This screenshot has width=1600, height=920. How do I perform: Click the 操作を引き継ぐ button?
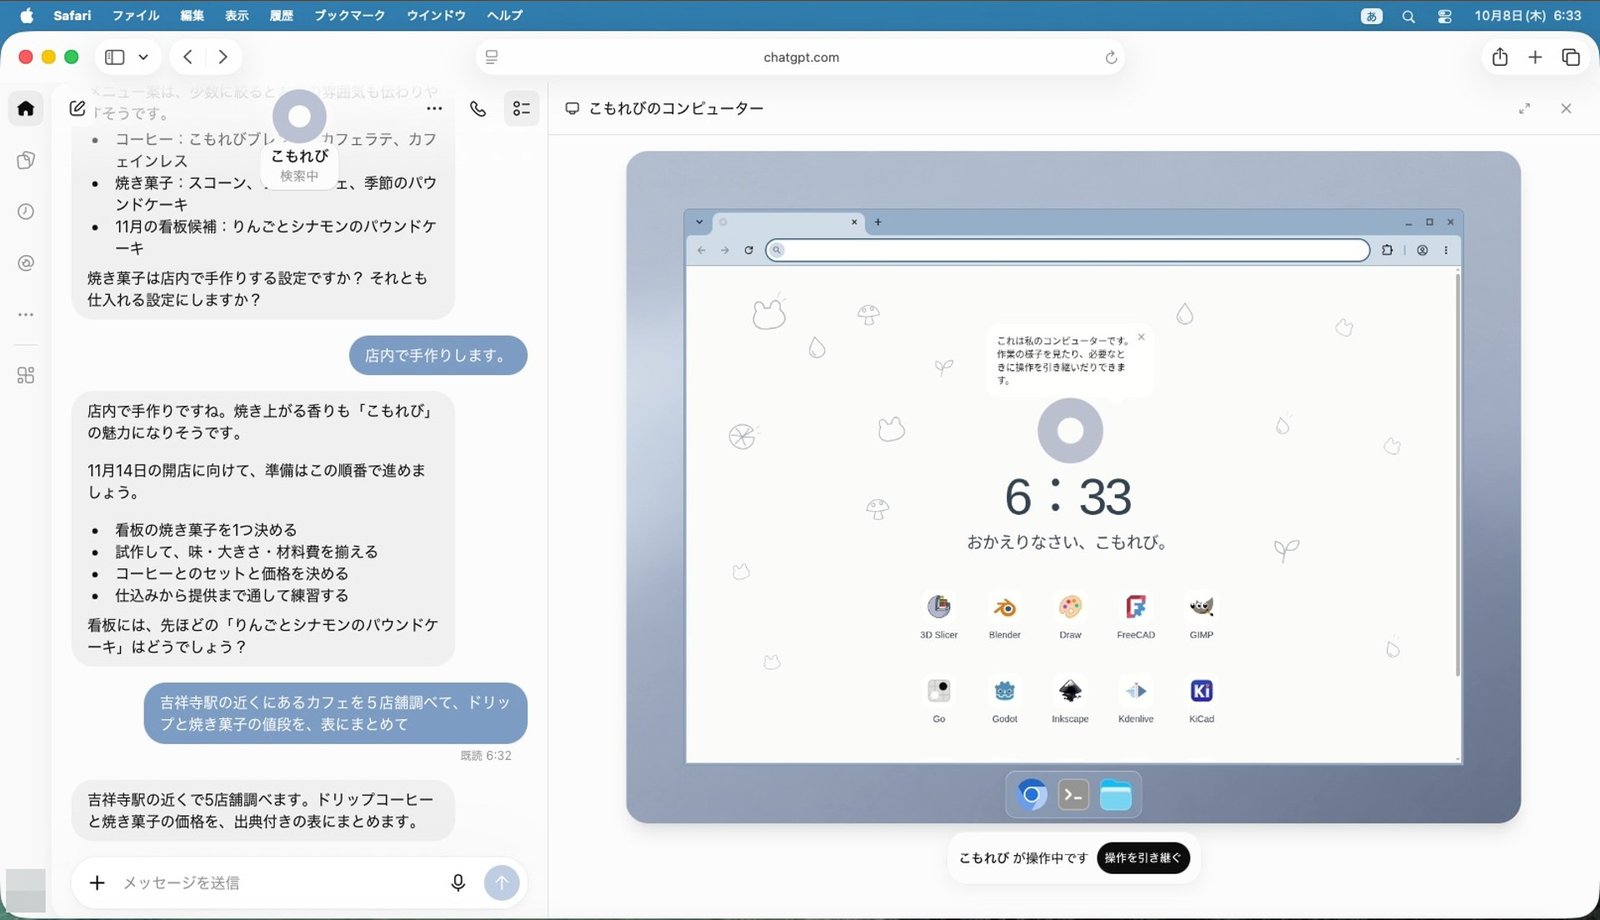pyautogui.click(x=1143, y=857)
